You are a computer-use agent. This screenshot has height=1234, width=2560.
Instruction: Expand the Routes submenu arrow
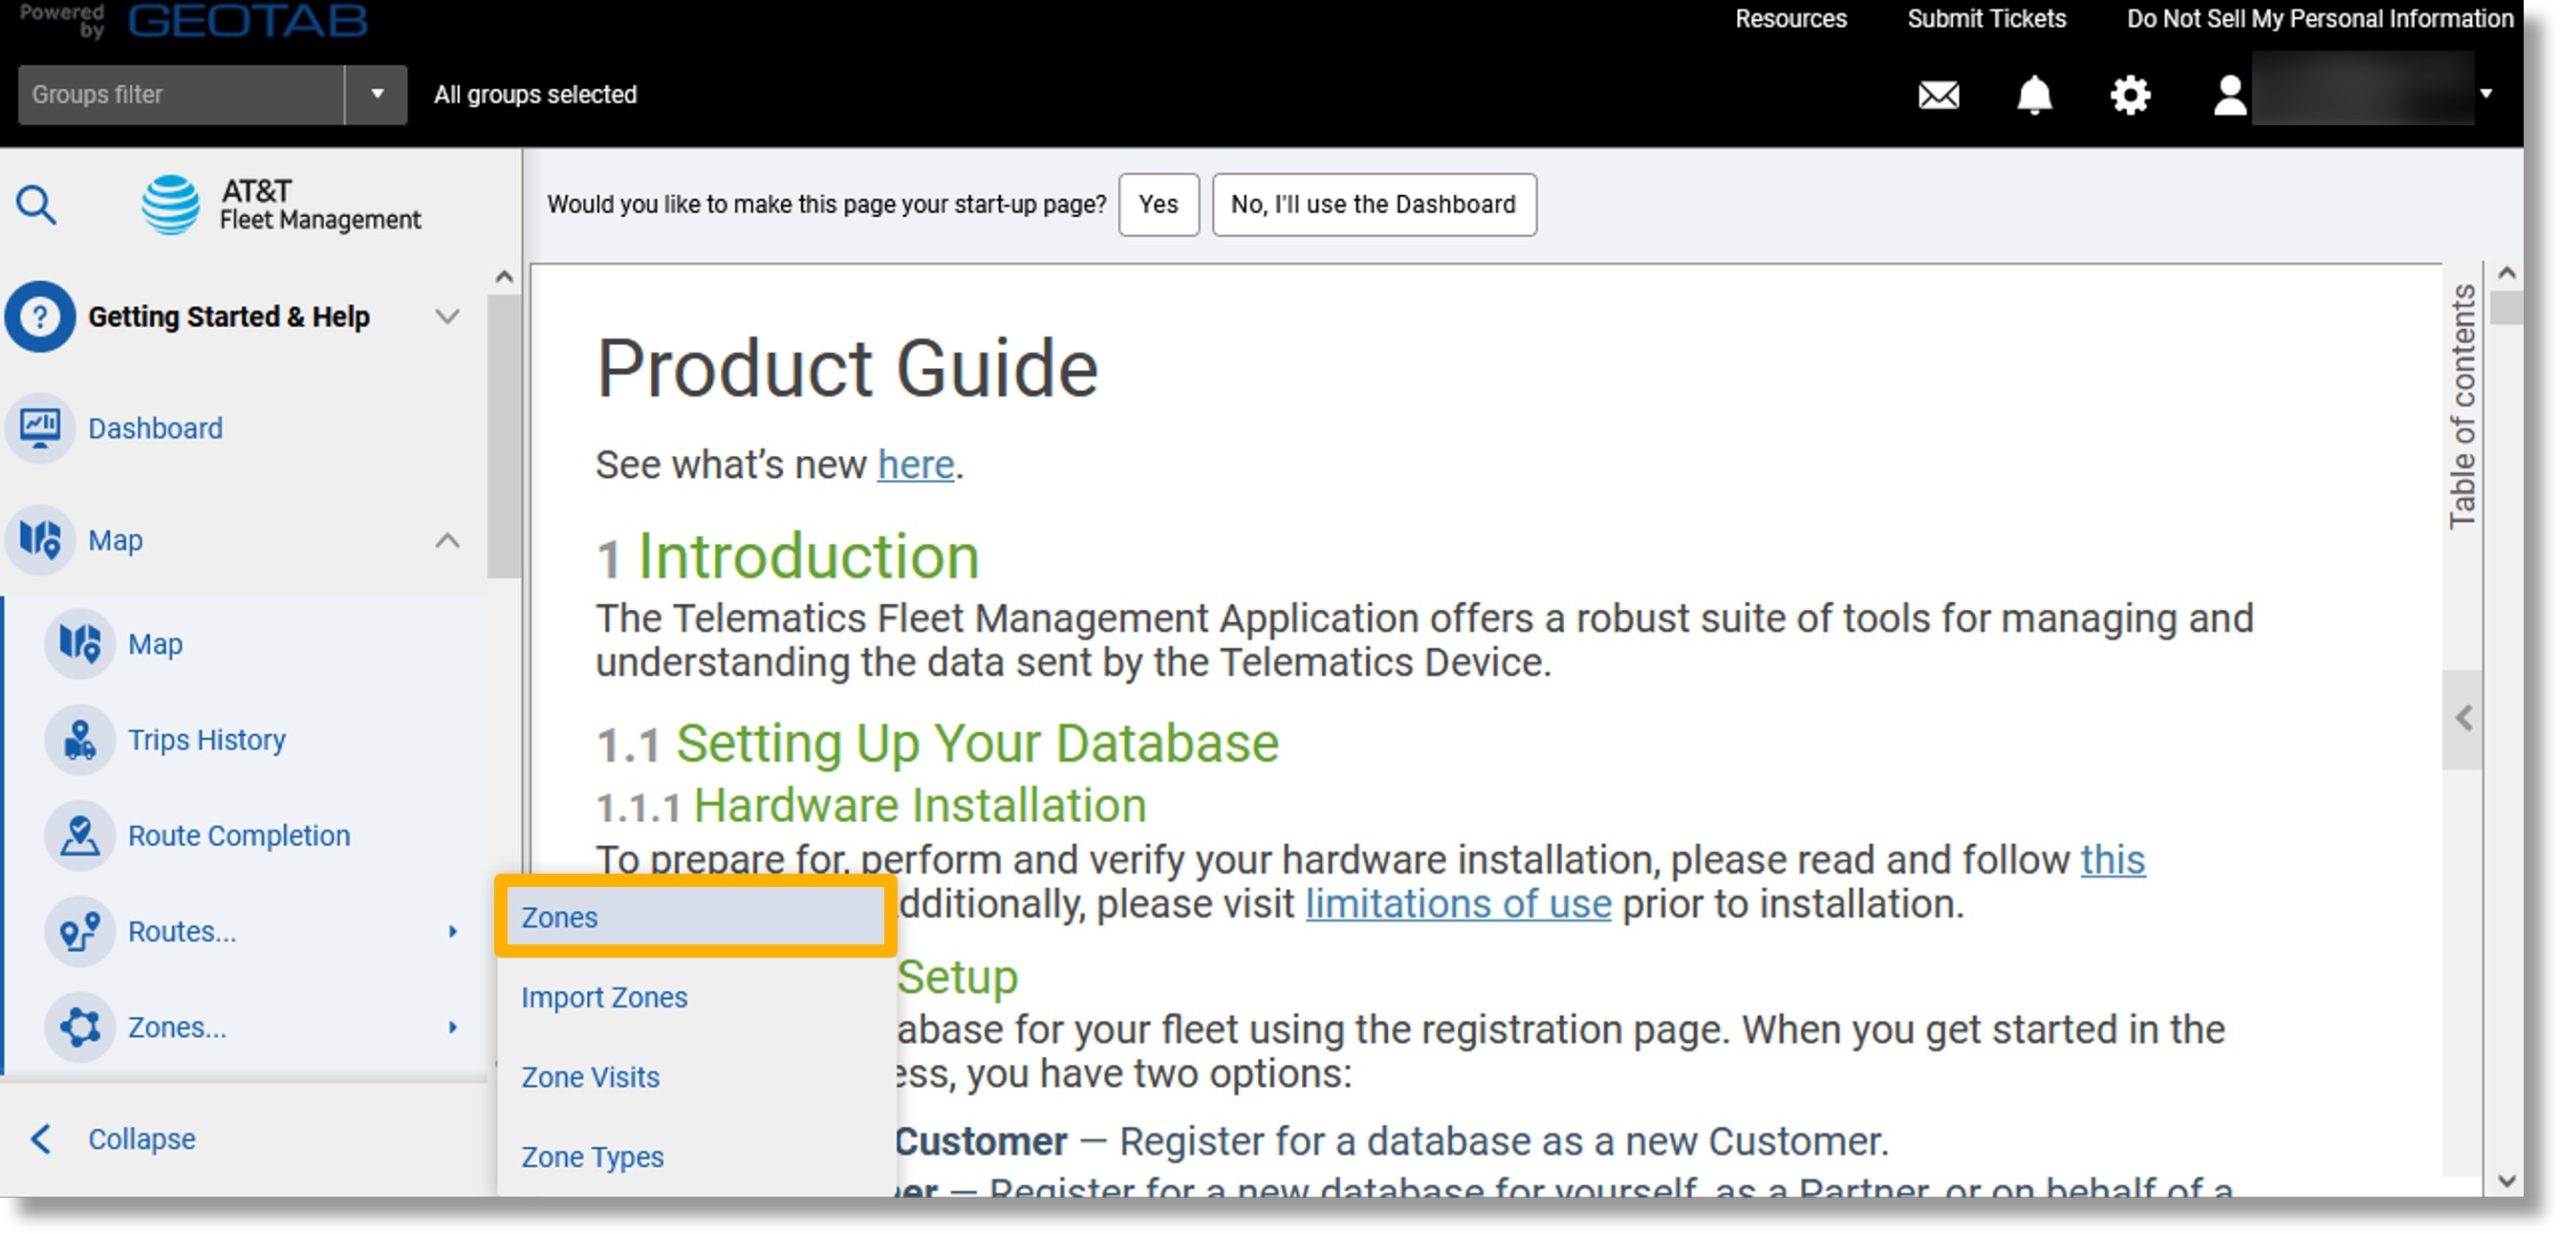click(x=453, y=932)
